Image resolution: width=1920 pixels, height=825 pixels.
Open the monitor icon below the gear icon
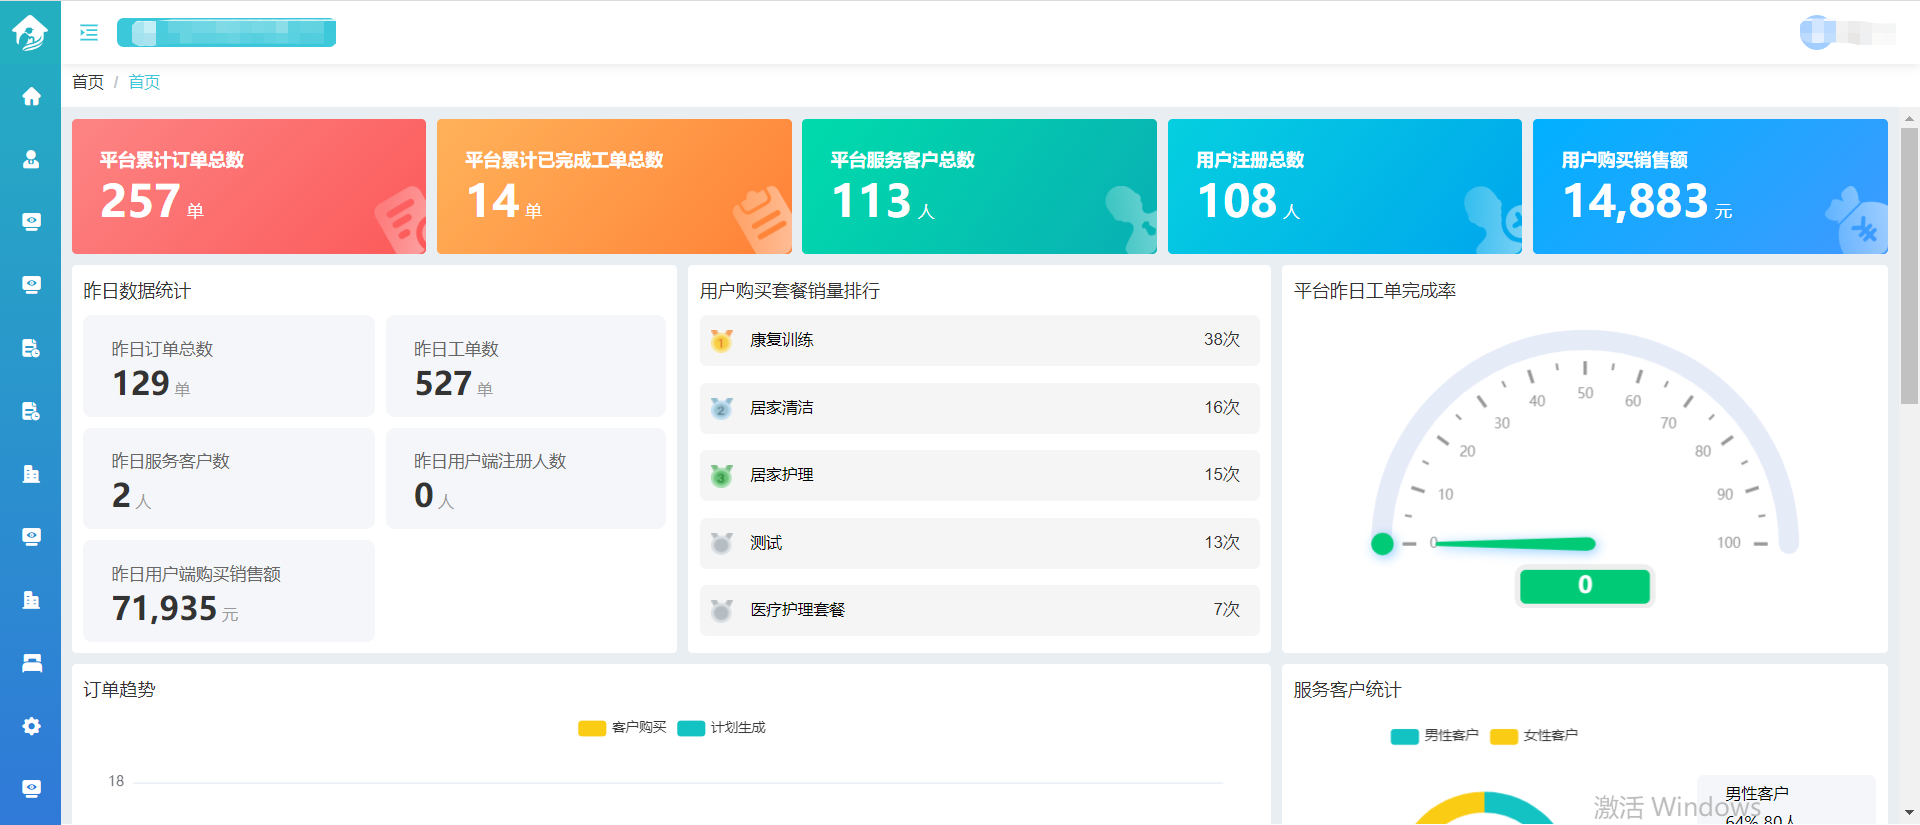point(32,789)
